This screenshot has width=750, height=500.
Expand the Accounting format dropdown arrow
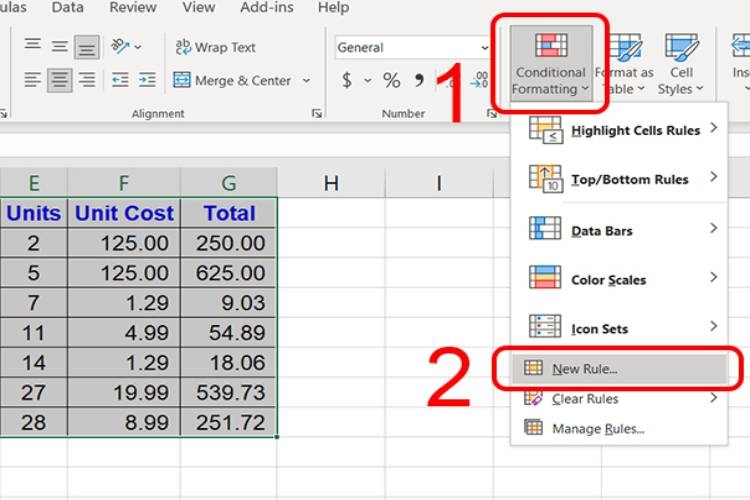click(367, 80)
